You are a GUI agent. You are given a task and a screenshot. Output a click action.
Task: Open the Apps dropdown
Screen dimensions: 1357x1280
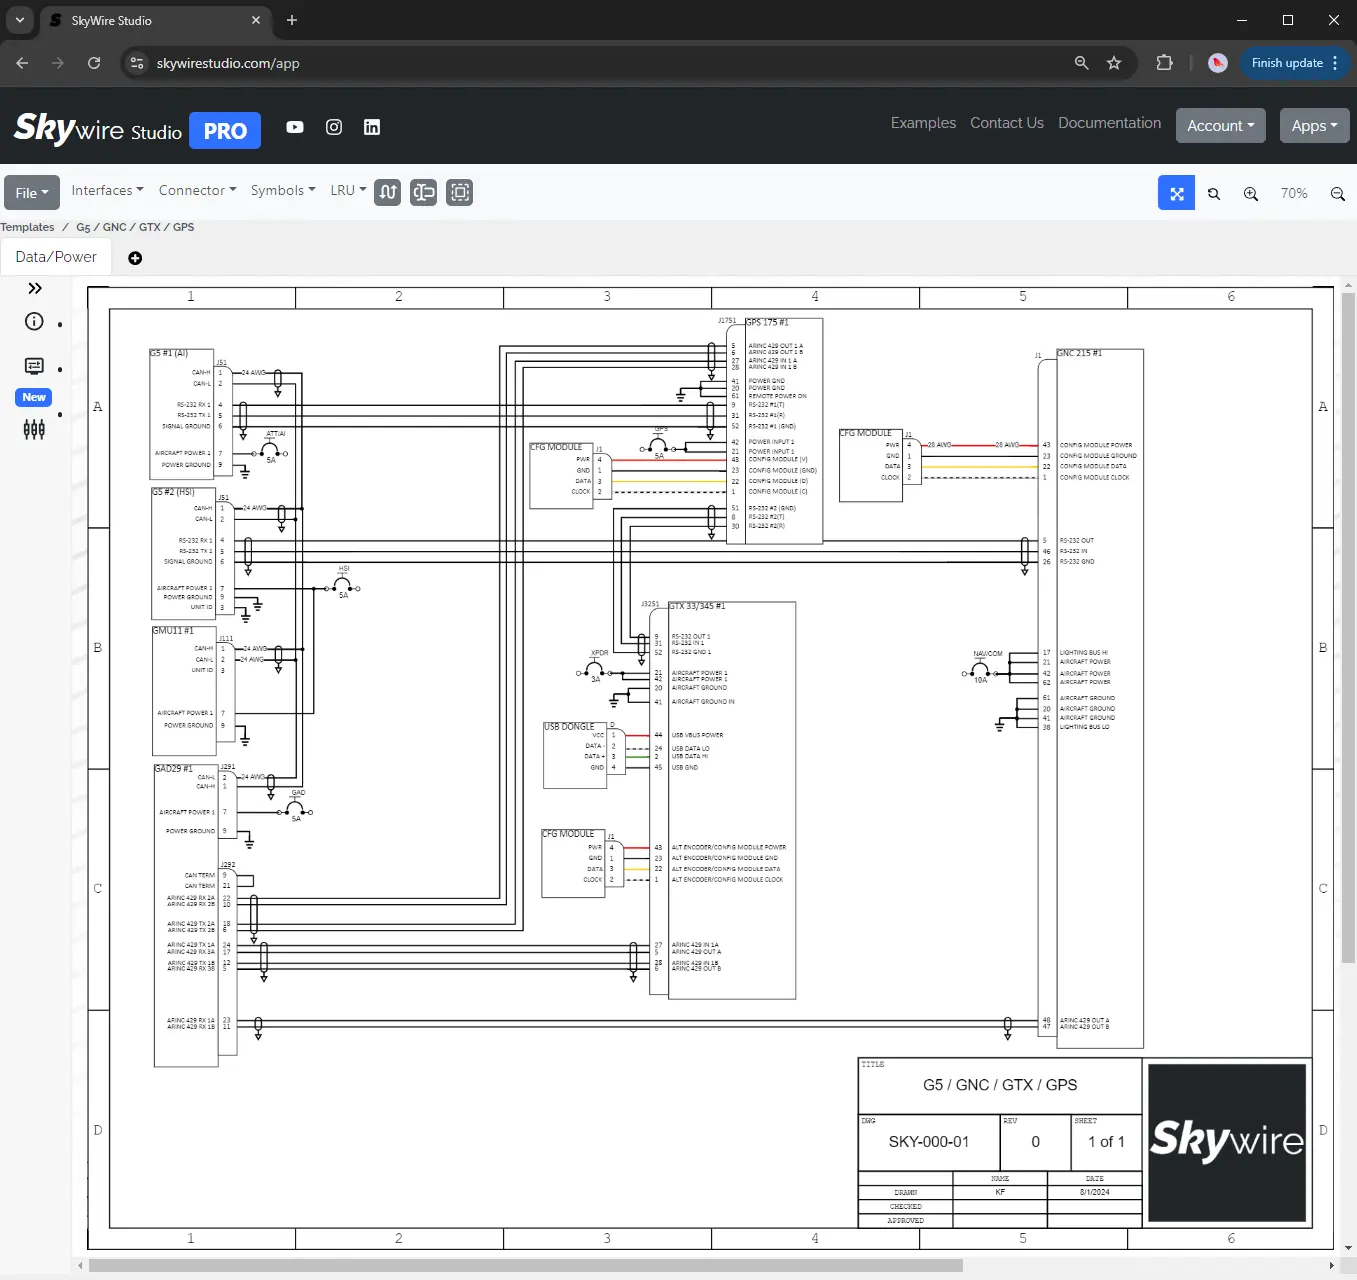click(x=1314, y=126)
